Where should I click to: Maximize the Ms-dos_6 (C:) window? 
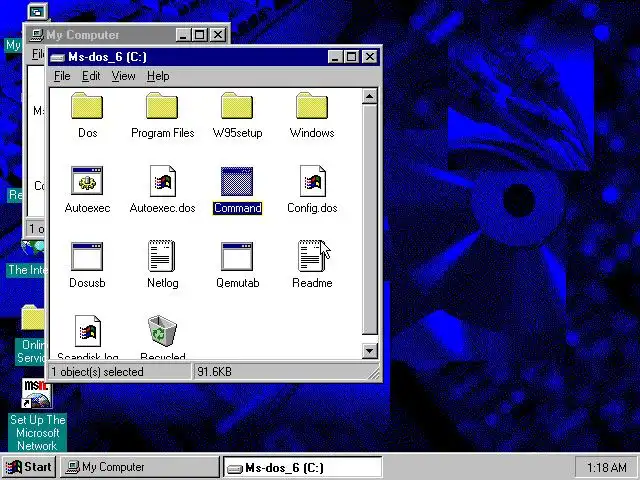click(351, 57)
